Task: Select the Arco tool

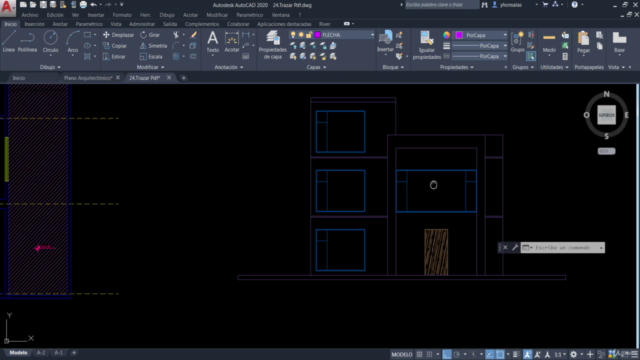Action: pos(73,42)
